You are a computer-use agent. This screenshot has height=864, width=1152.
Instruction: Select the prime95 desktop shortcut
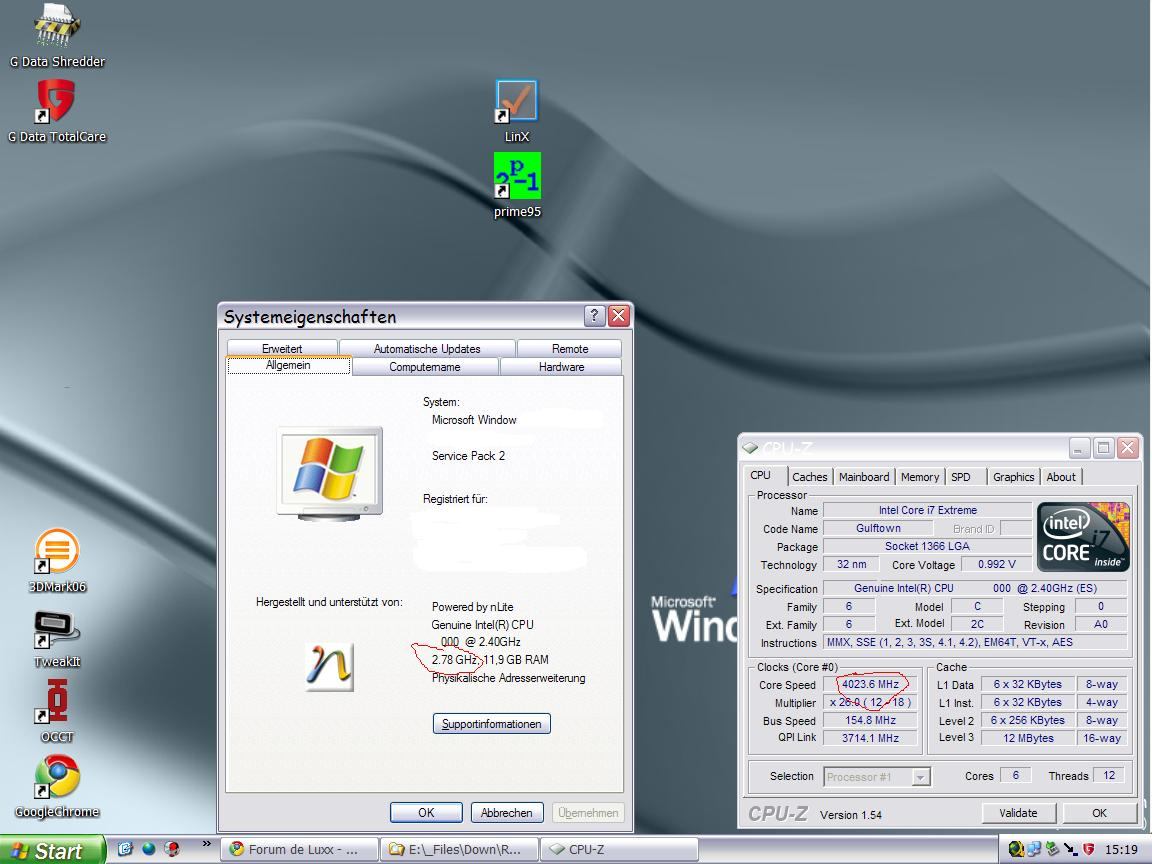tap(517, 185)
